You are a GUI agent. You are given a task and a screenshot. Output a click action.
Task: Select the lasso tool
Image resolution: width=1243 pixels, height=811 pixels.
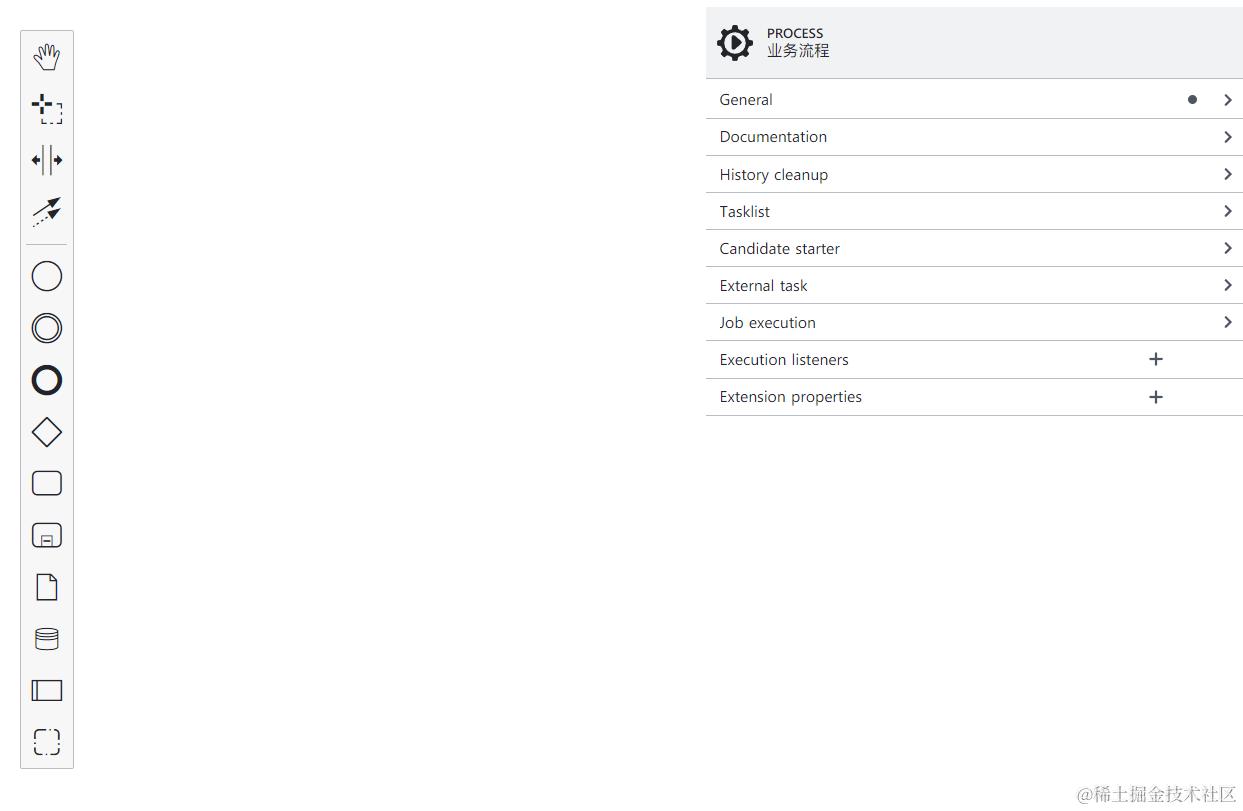tap(47, 108)
